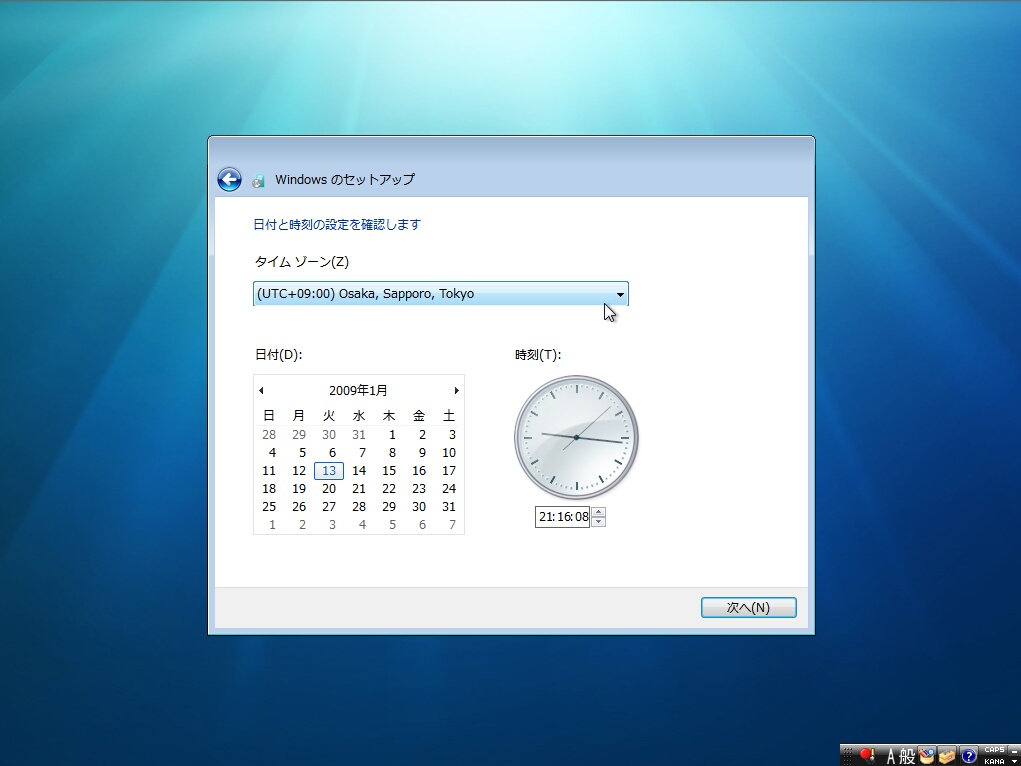
Task: Choose date 19 in the calendar
Action: [299, 489]
